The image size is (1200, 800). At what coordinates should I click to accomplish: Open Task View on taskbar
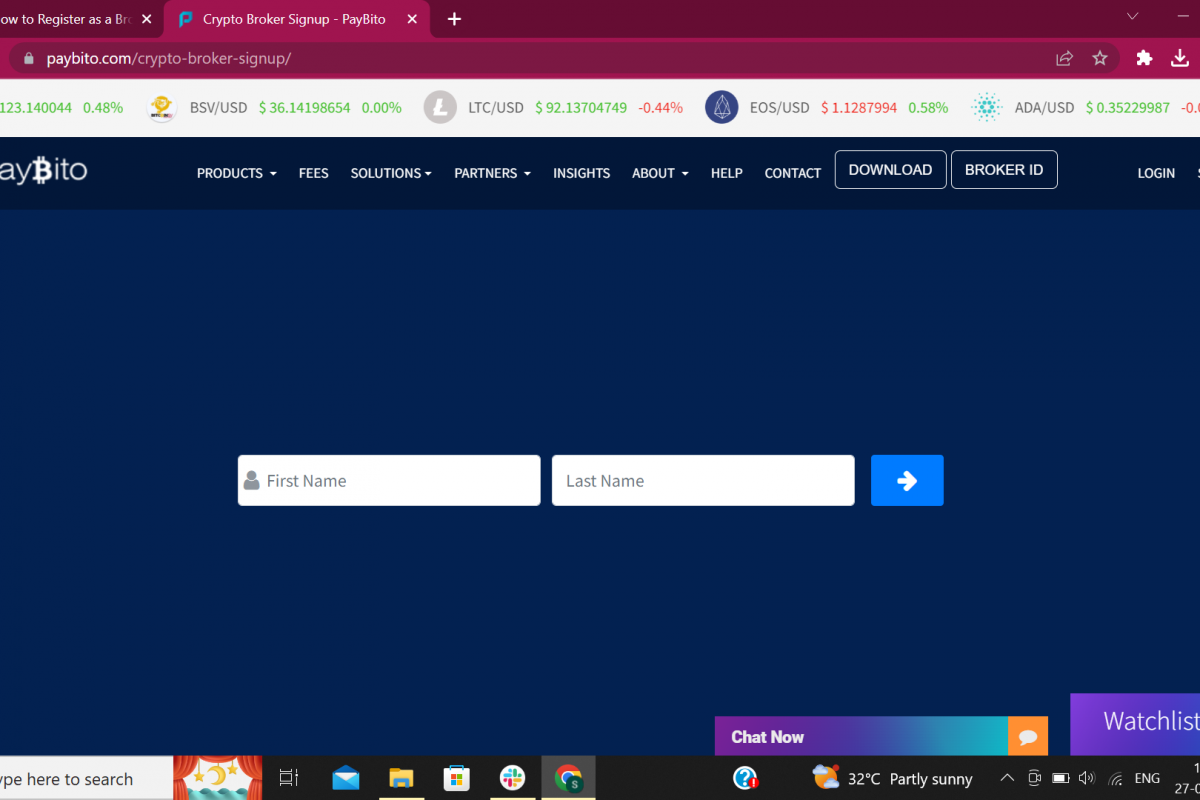point(289,777)
